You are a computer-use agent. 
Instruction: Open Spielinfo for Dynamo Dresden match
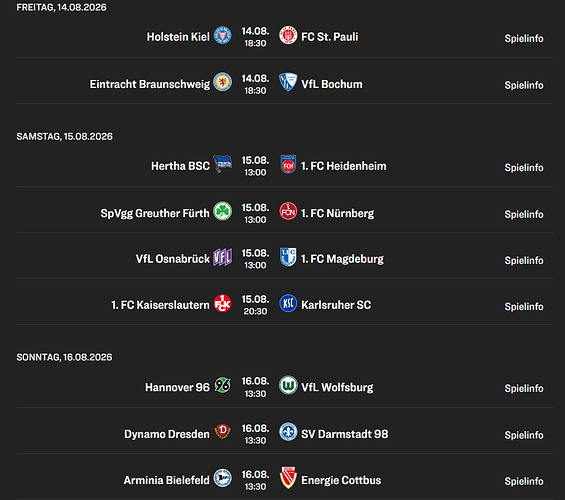click(524, 435)
